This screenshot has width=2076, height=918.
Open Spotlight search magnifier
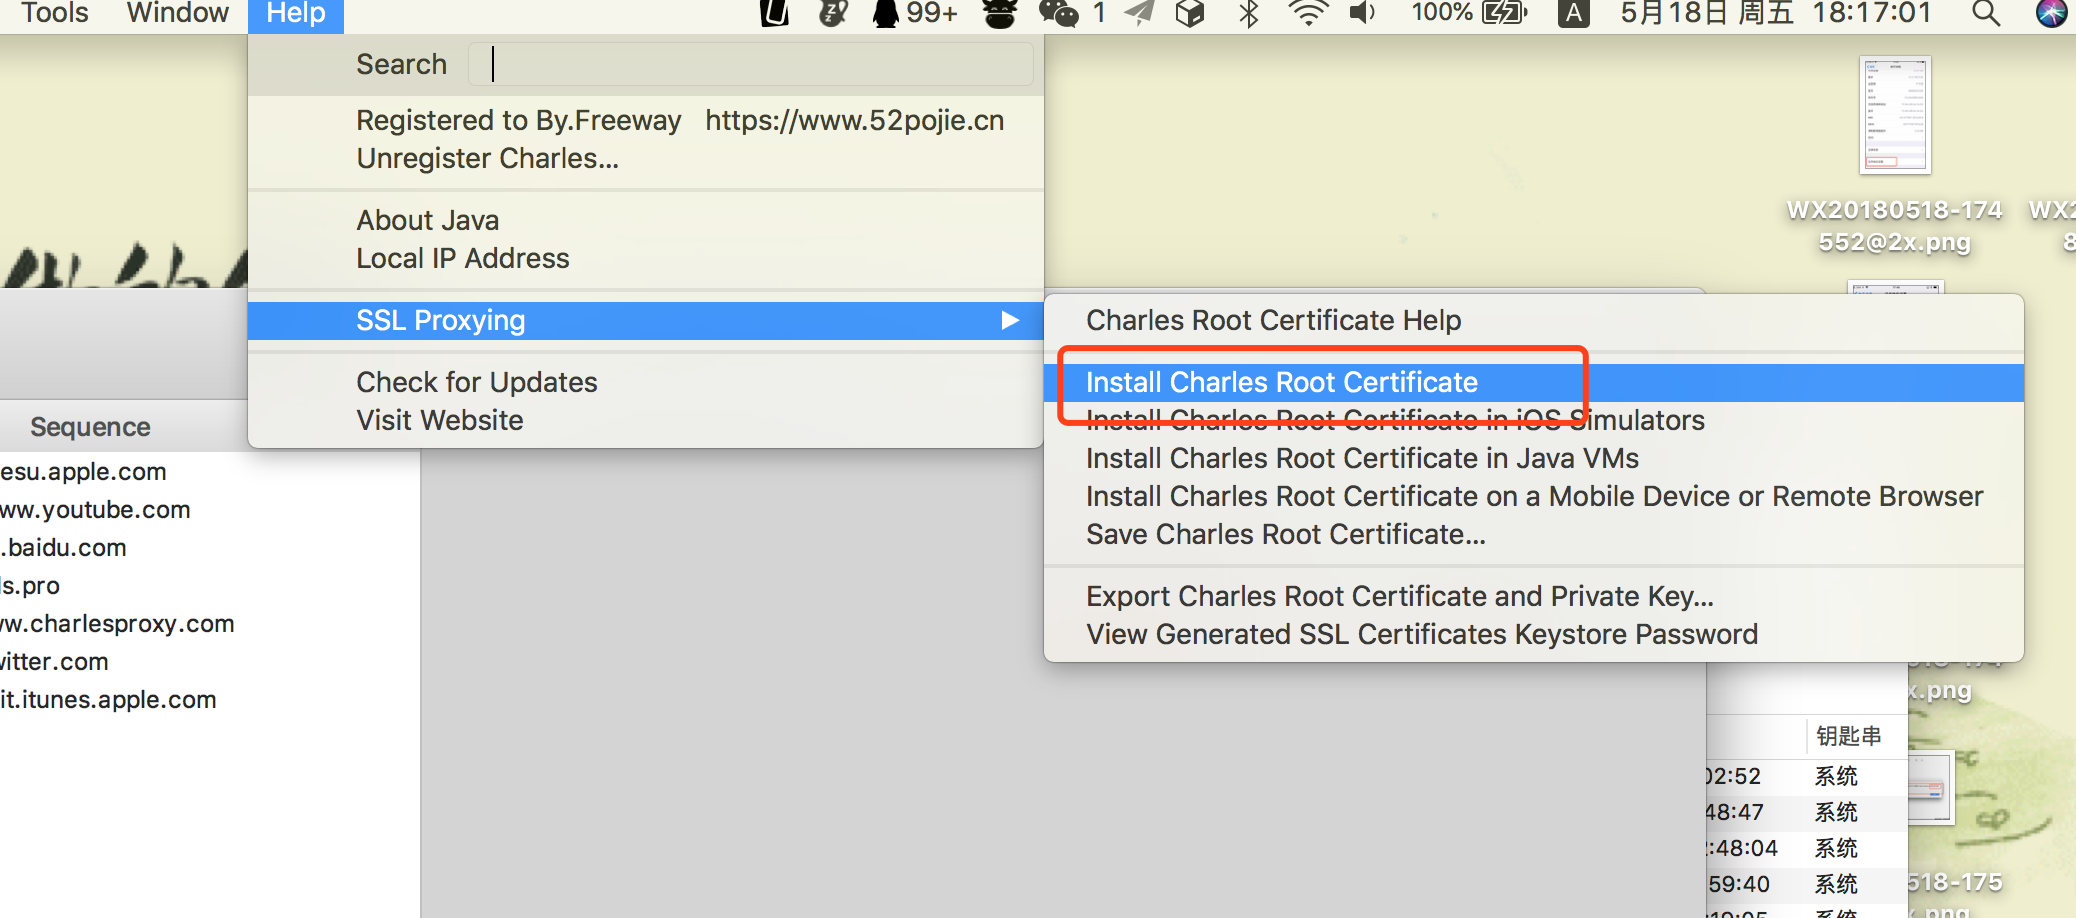(1985, 13)
